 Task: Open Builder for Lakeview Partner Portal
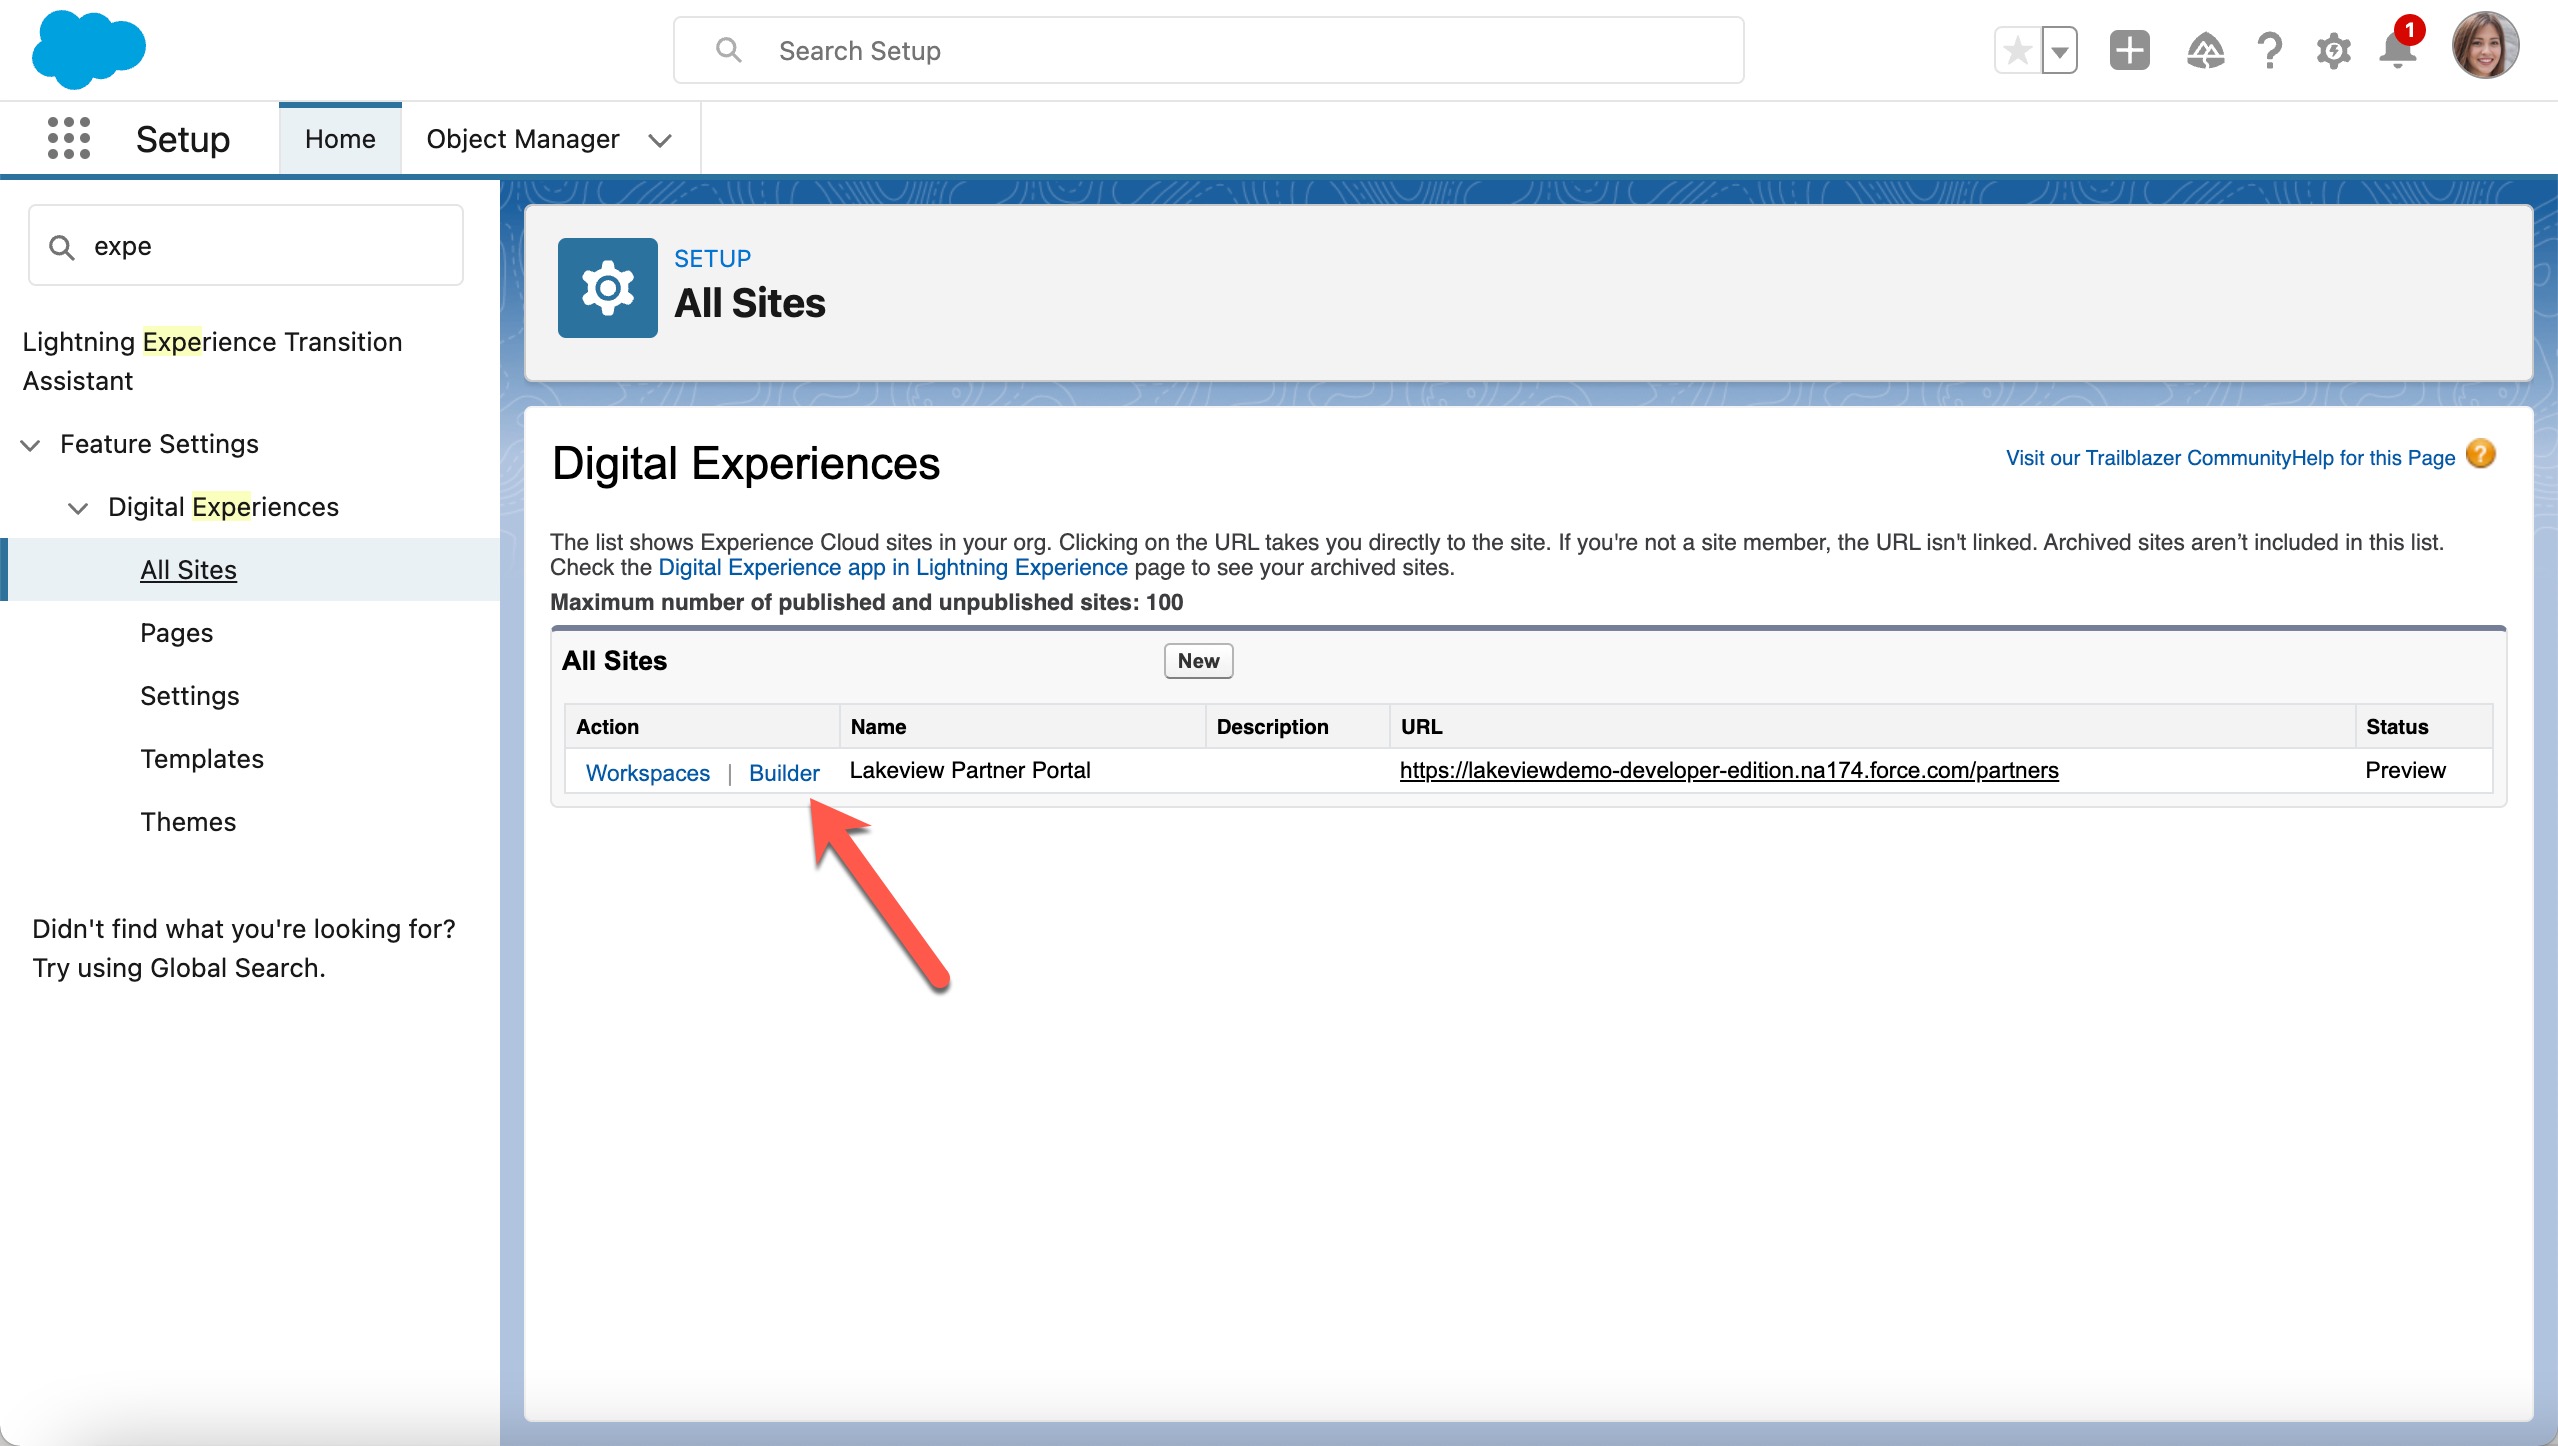pos(784,773)
